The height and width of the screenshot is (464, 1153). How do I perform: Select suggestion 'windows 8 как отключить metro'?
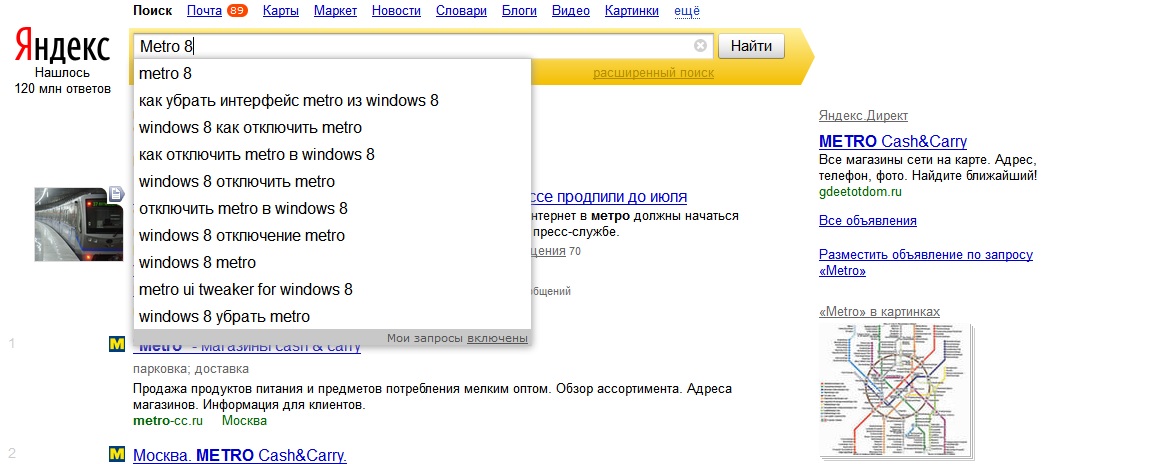[x=250, y=127]
